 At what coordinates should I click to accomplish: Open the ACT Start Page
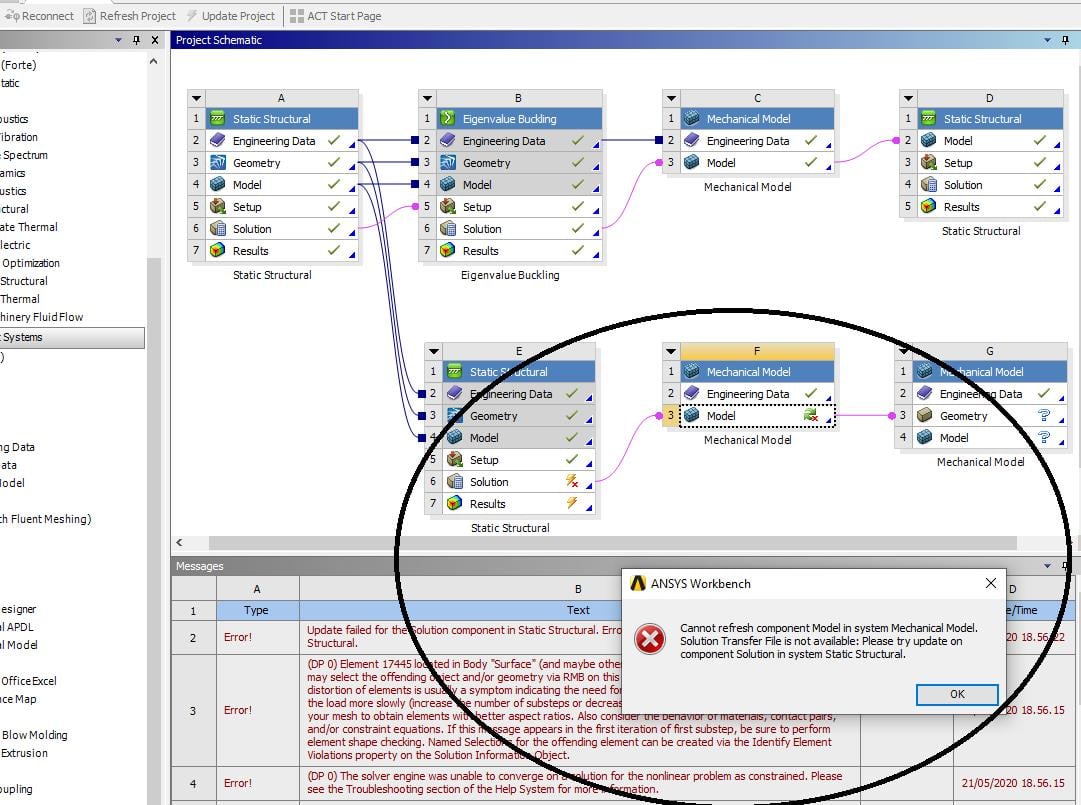click(336, 16)
